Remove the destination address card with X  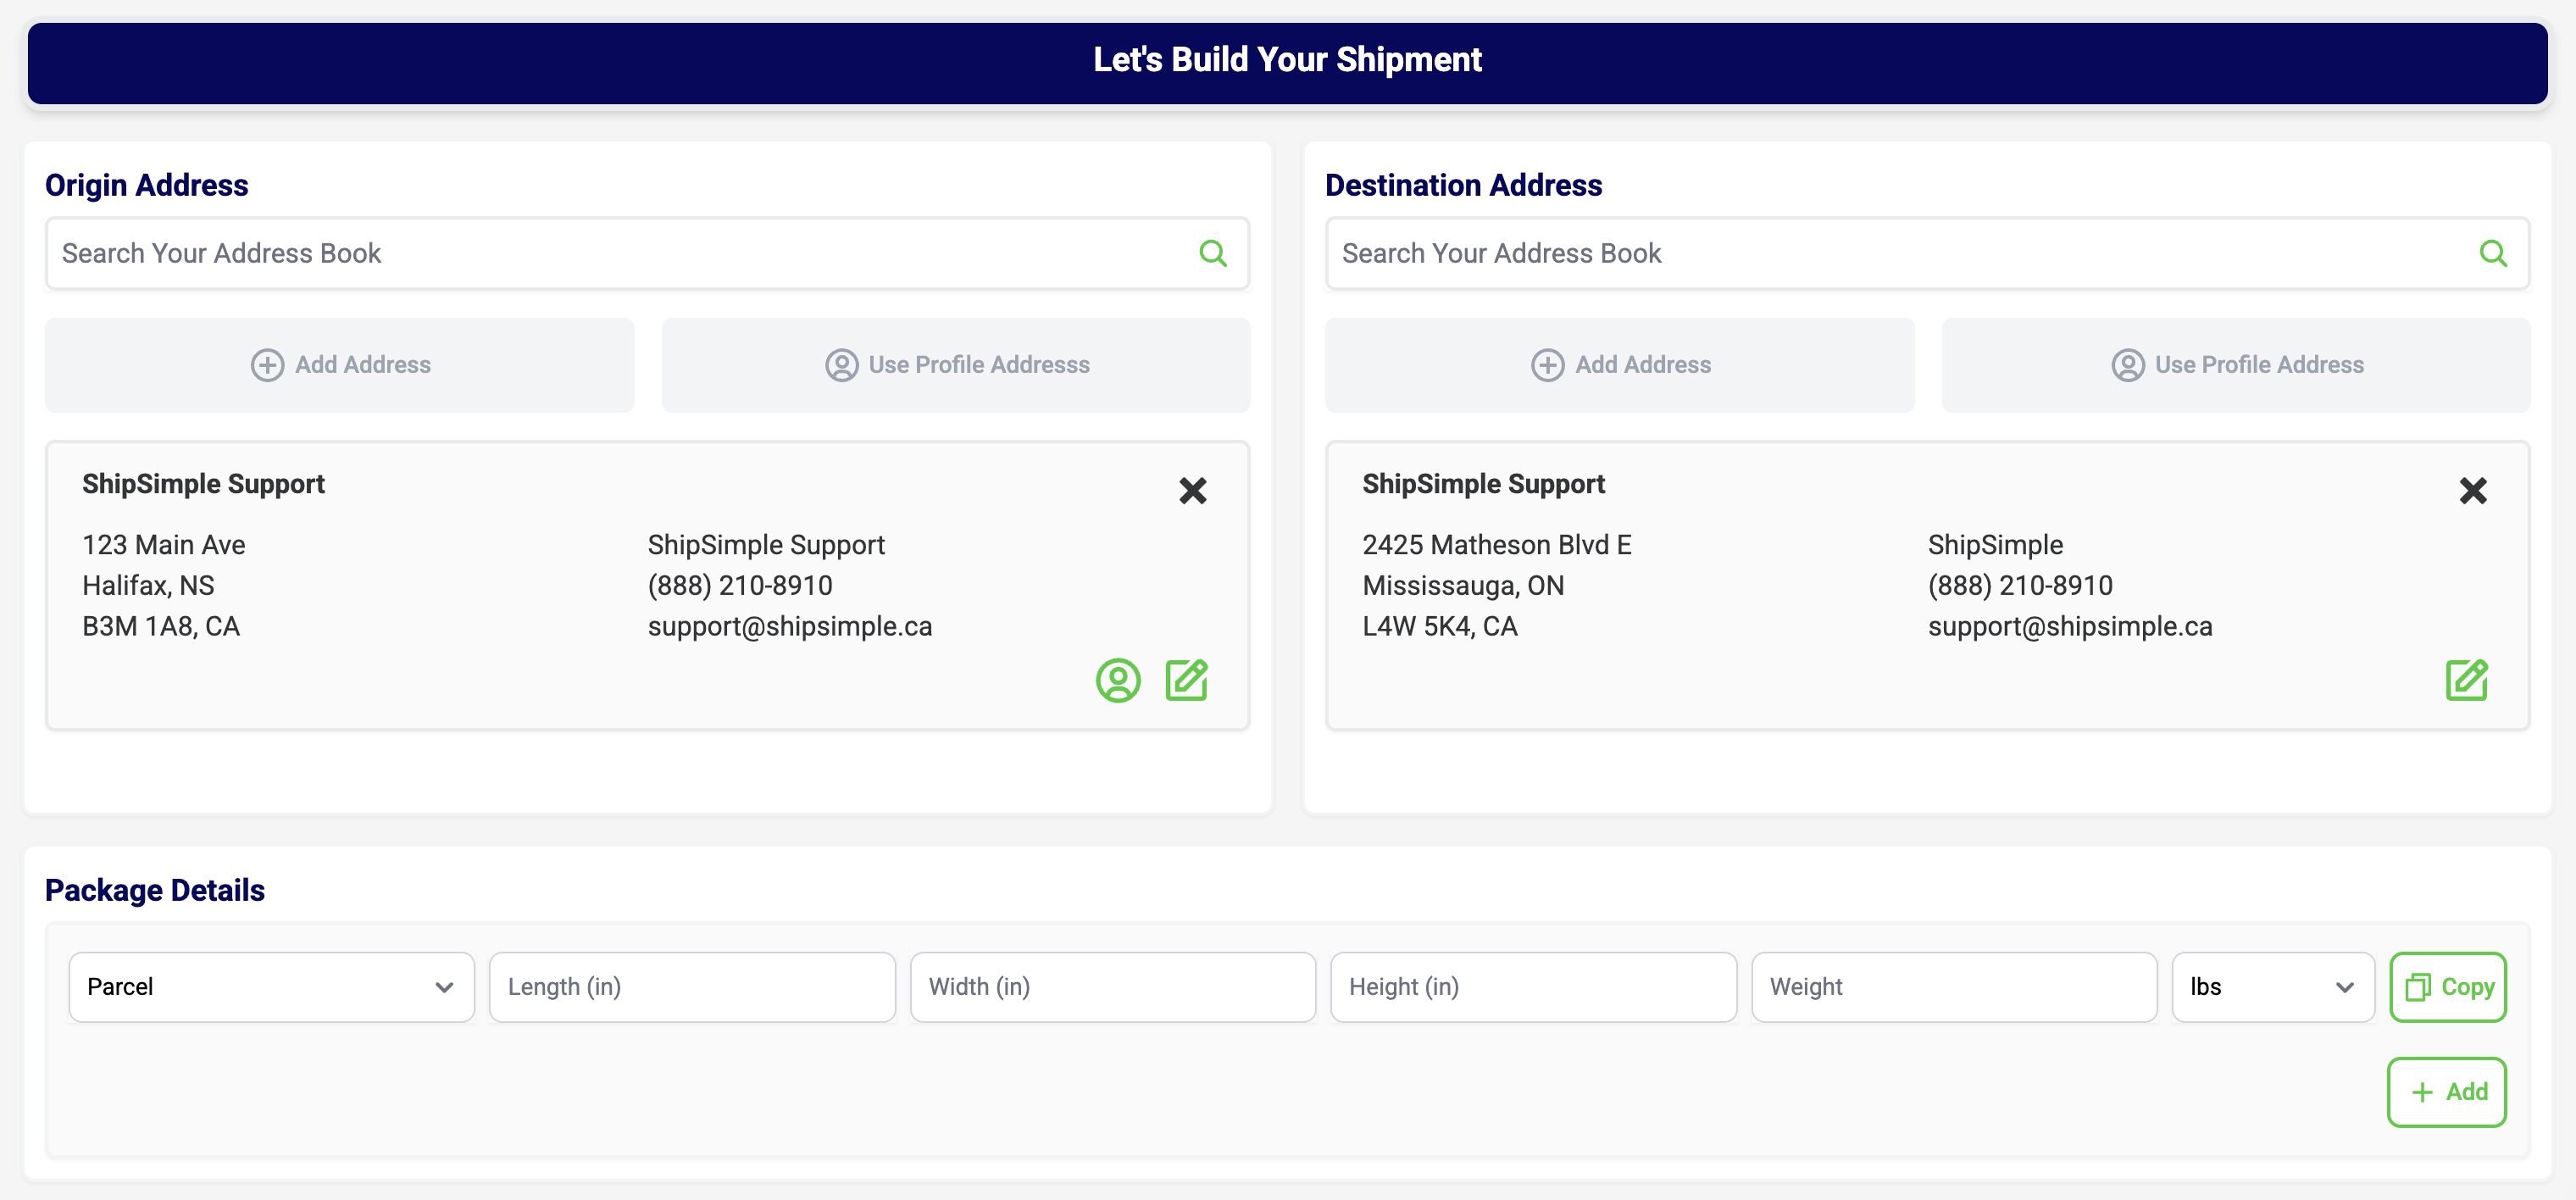click(x=2472, y=490)
